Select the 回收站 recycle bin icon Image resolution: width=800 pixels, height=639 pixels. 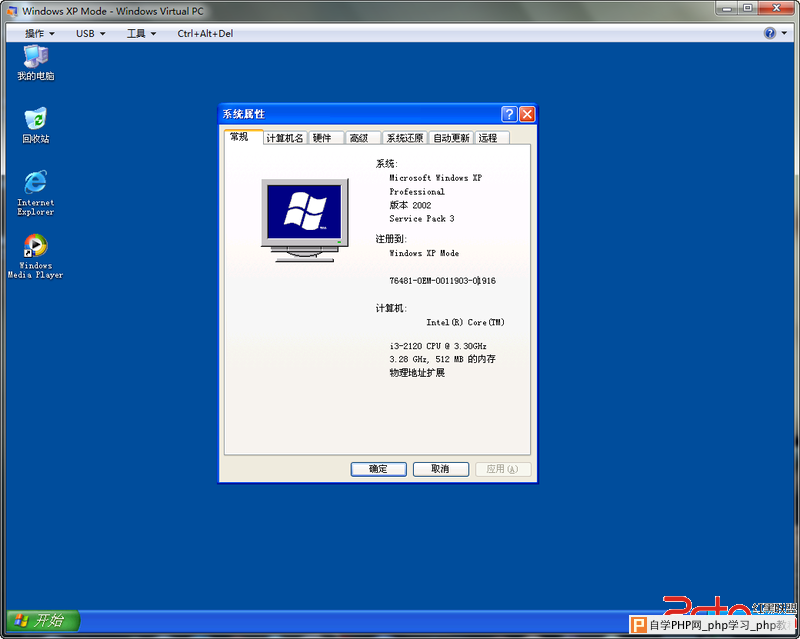coord(36,125)
